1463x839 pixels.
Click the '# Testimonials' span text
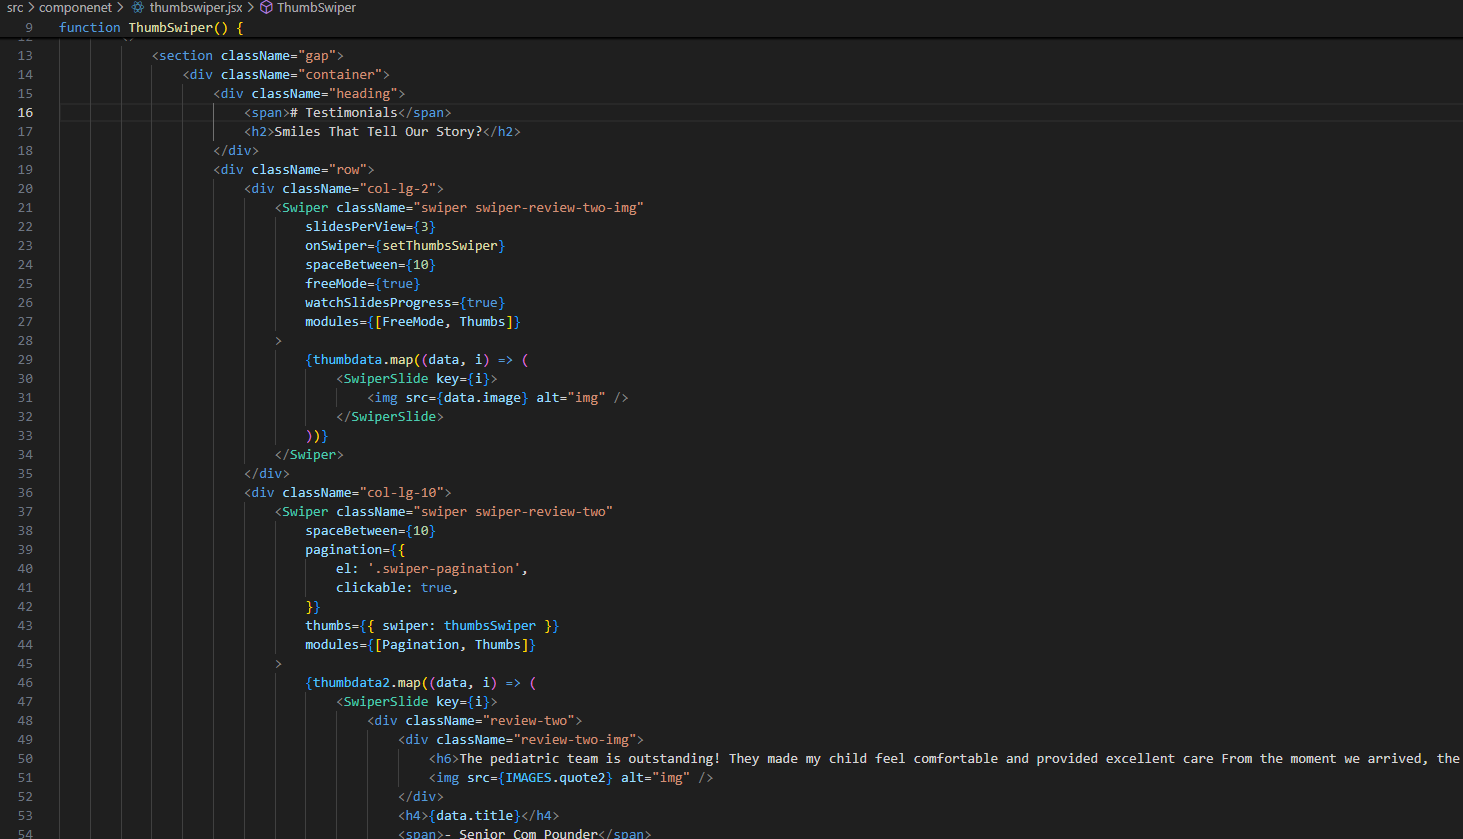click(x=344, y=112)
